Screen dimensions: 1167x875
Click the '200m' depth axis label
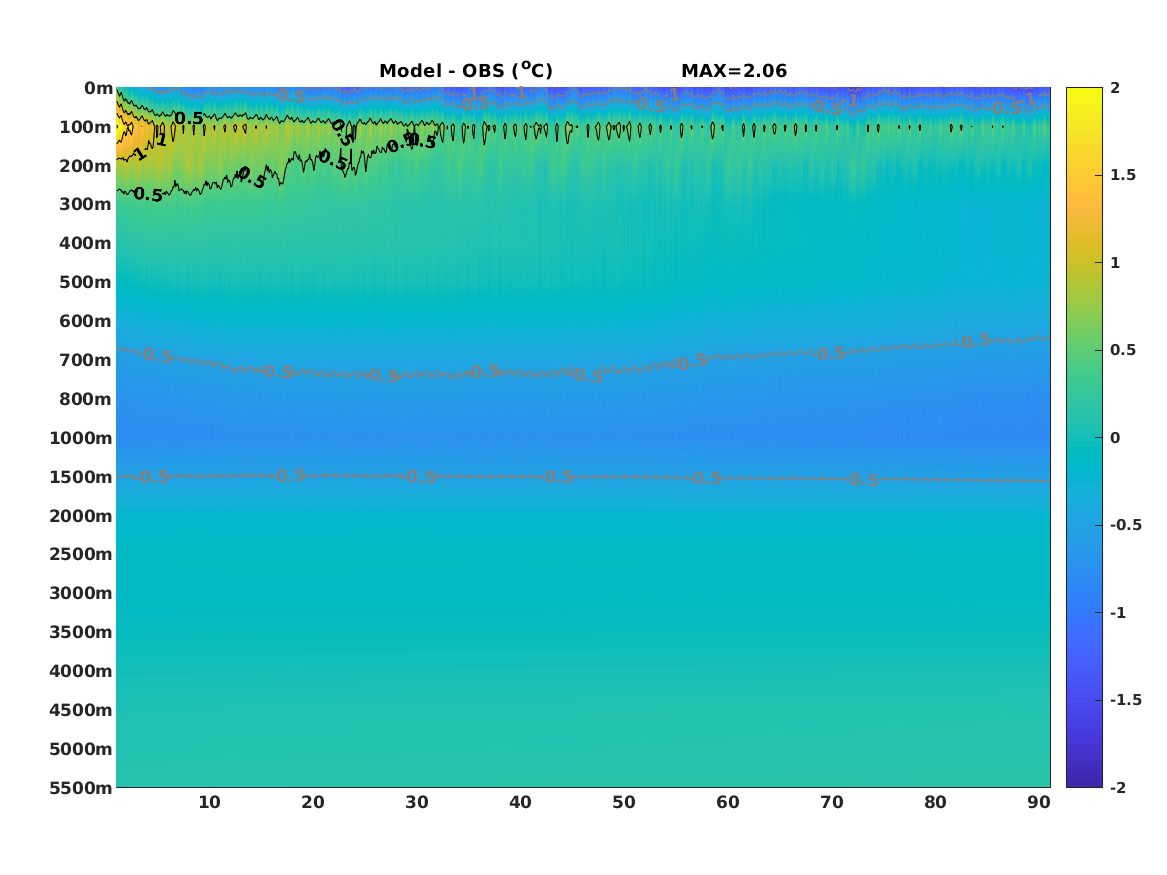[86, 166]
